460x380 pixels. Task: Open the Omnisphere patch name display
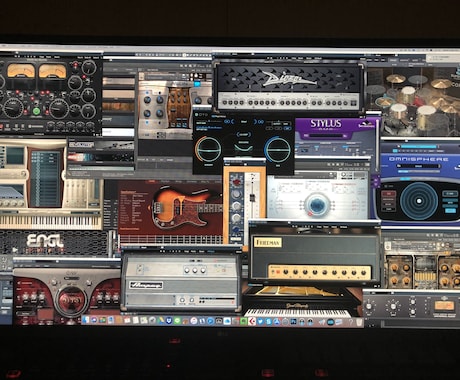point(419,166)
